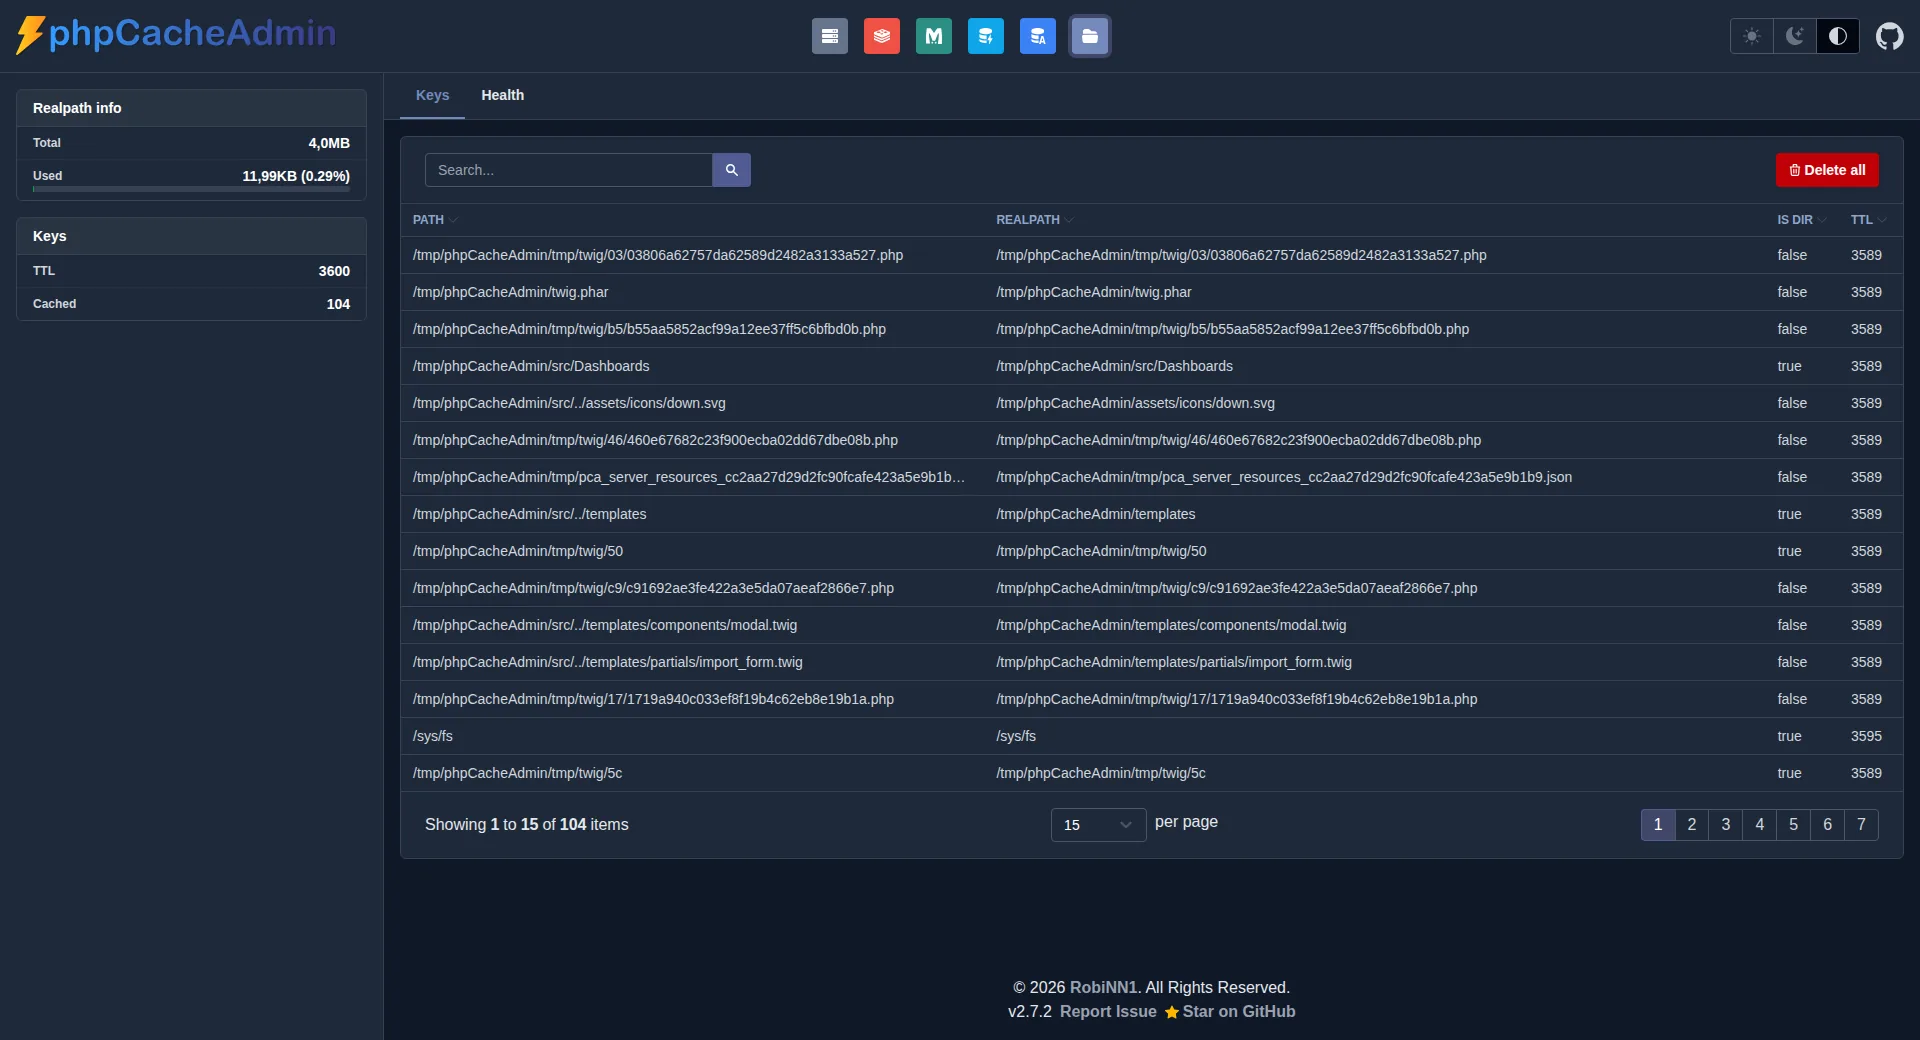Click the Used memory progress bar
The height and width of the screenshot is (1040, 1920).
coord(191,189)
